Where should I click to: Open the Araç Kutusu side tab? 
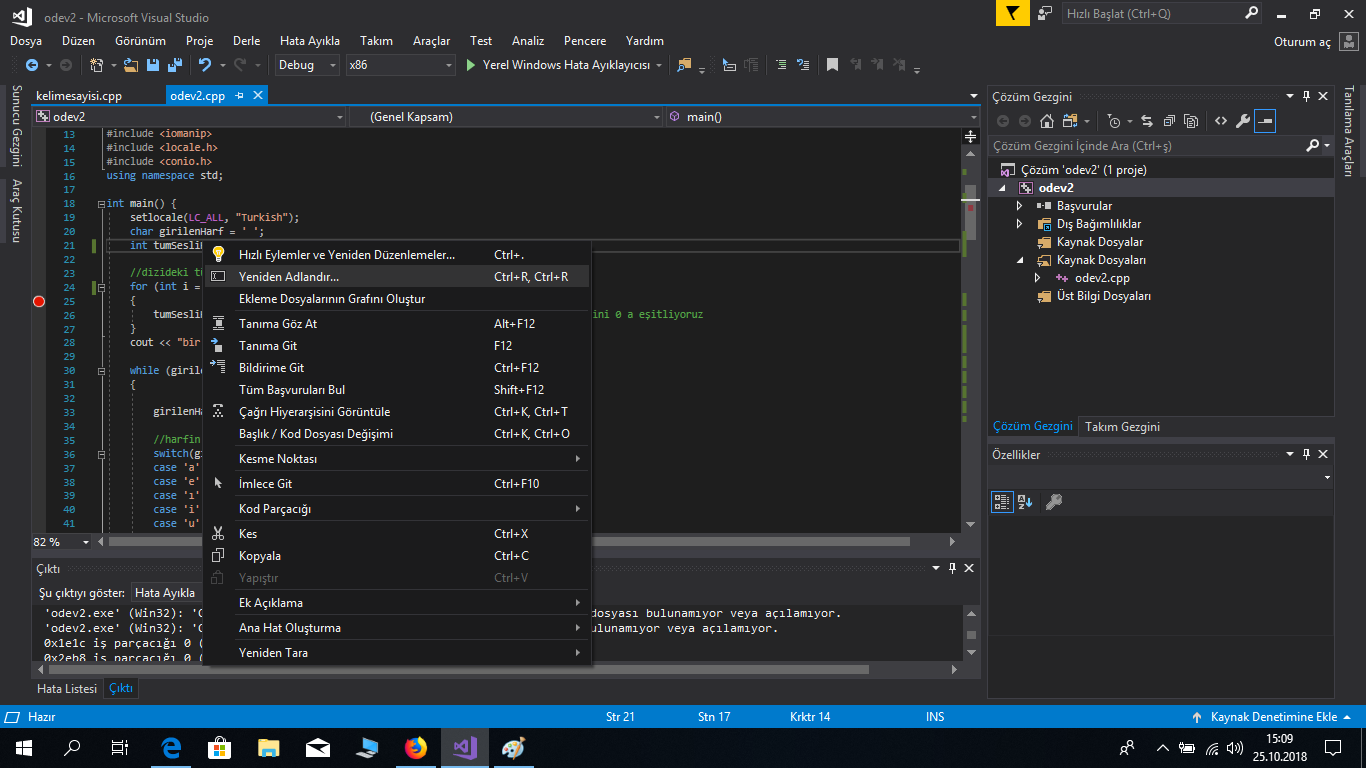click(x=16, y=210)
